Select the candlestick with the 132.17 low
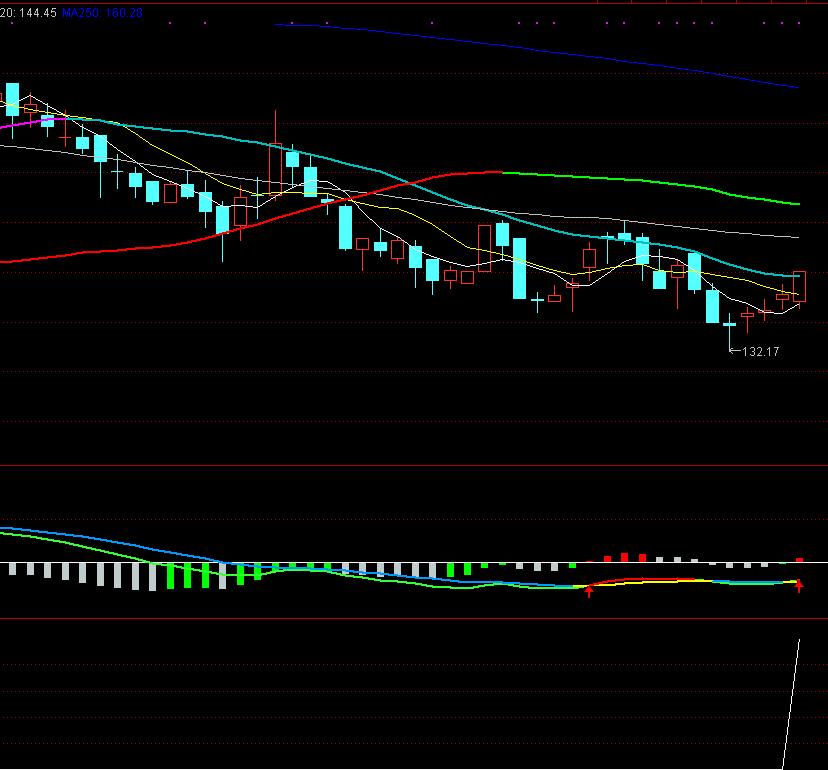The image size is (828, 770). click(729, 332)
